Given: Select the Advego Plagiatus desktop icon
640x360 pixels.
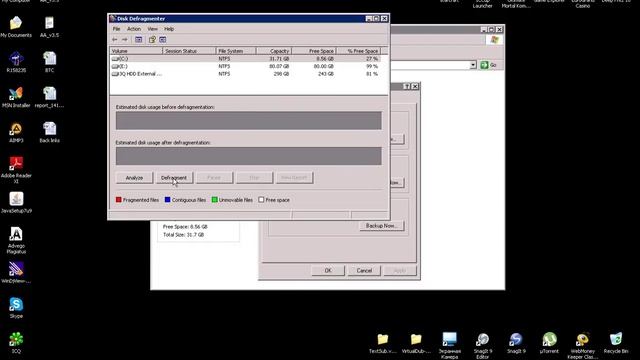Looking at the screenshot, I should point(16,240).
